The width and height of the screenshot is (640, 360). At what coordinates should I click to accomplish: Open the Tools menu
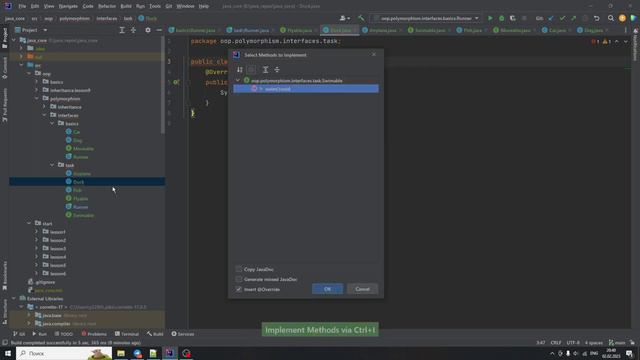click(x=155, y=6)
